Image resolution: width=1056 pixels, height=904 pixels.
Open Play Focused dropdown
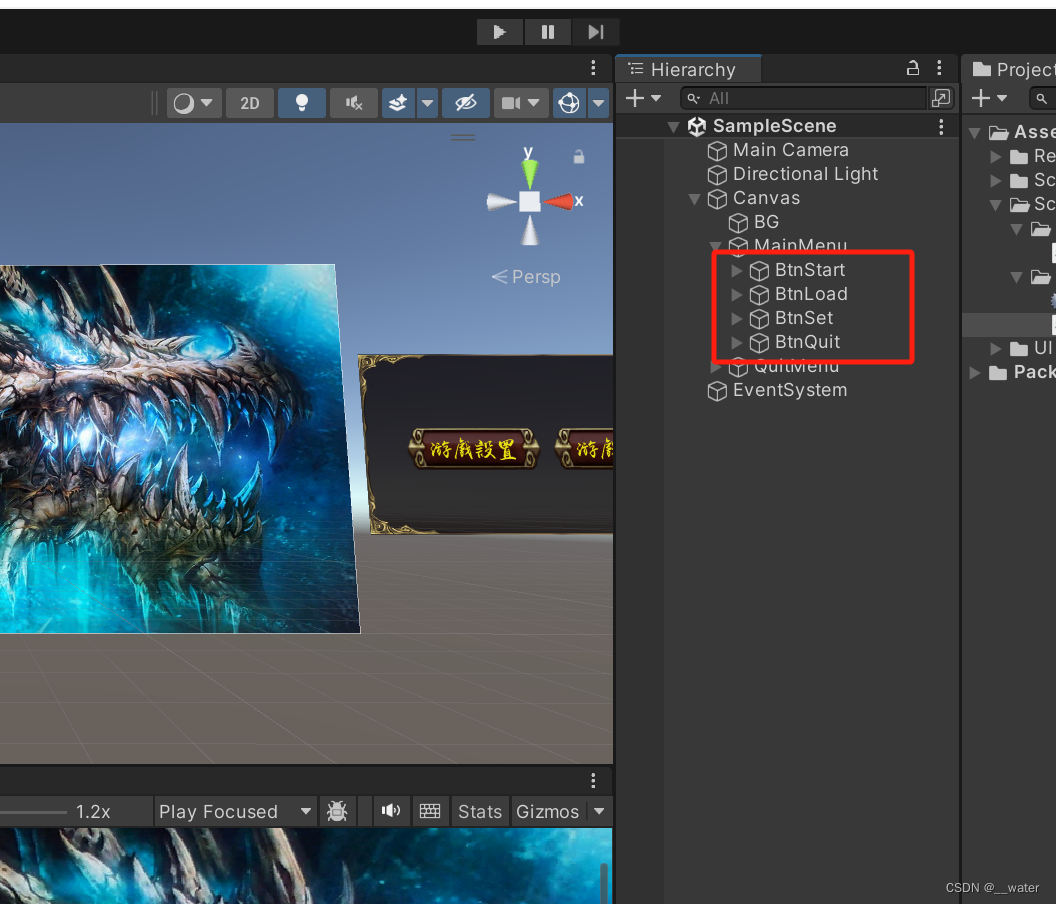coord(235,811)
